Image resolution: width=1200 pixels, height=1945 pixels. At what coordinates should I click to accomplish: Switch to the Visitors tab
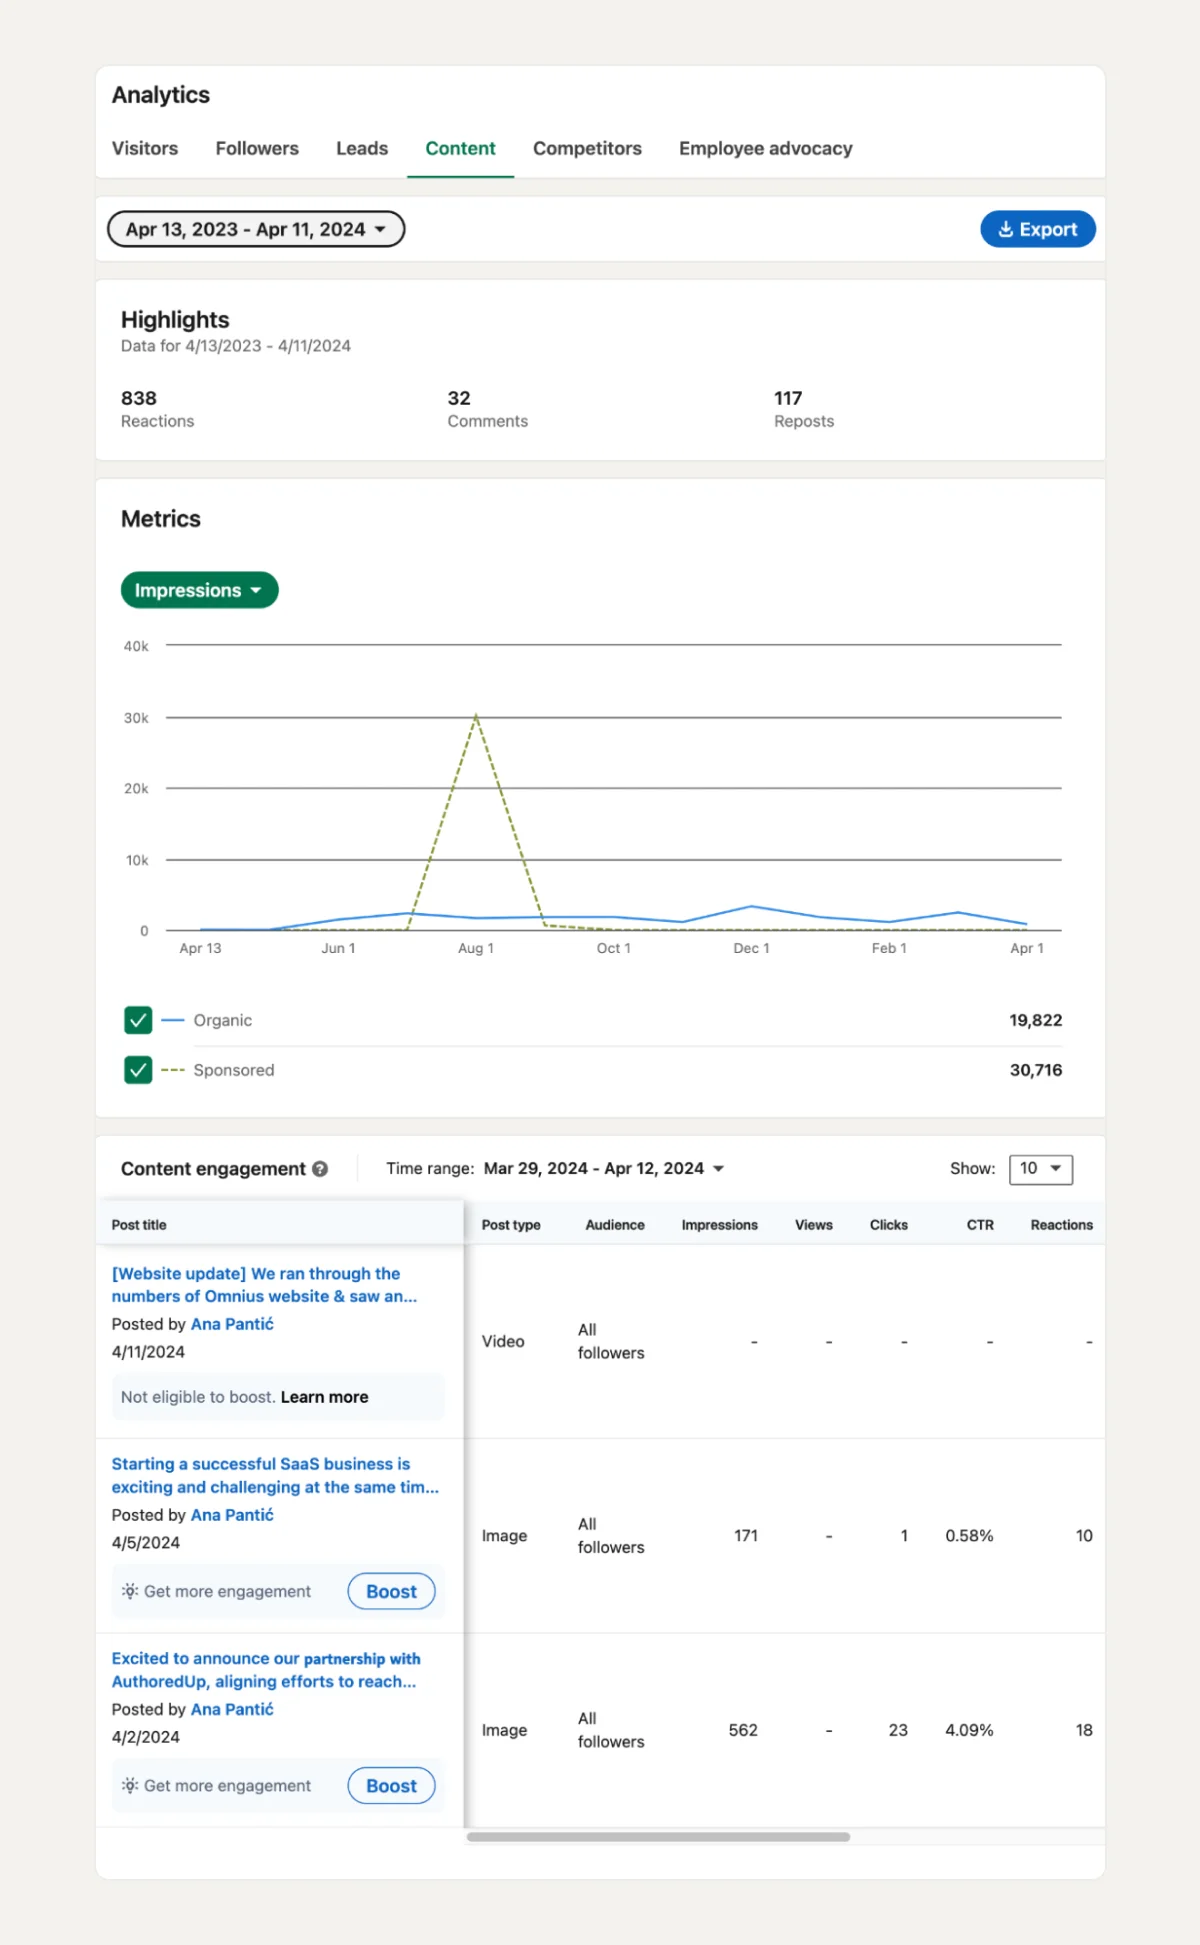pos(145,148)
